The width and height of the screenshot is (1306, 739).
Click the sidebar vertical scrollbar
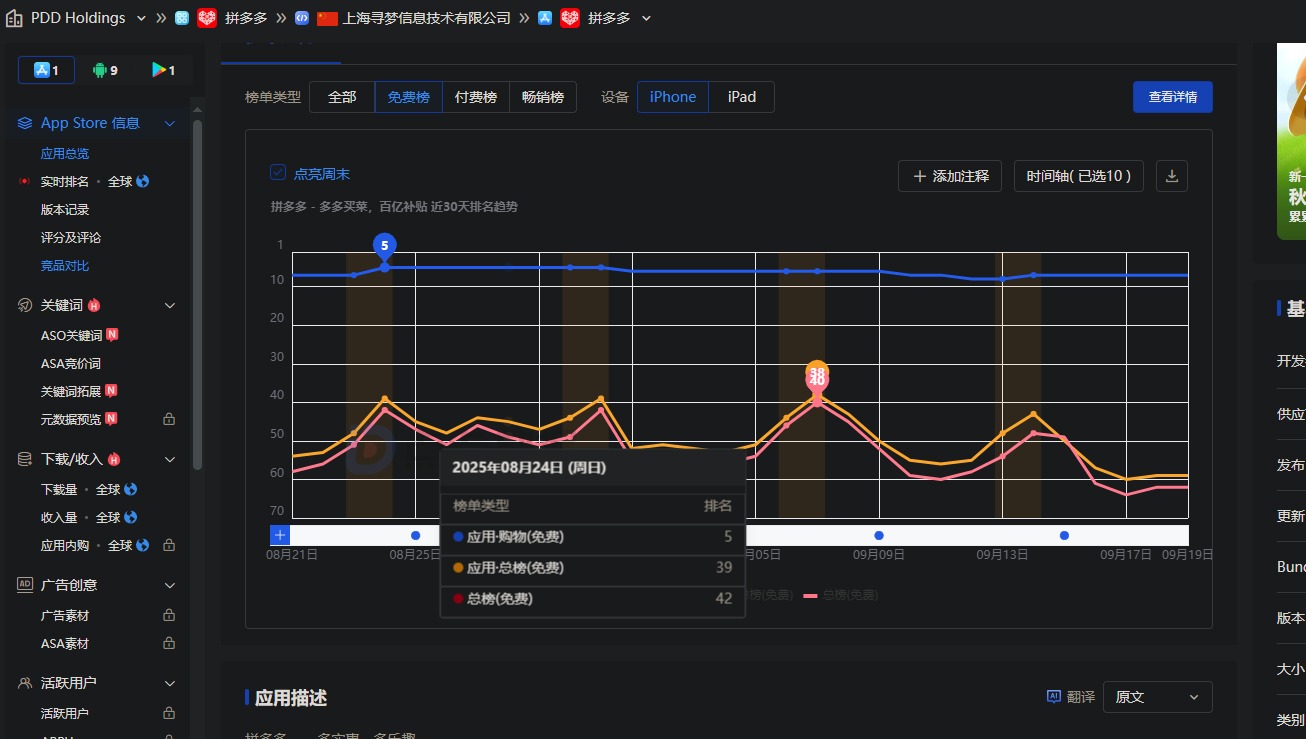click(x=197, y=290)
